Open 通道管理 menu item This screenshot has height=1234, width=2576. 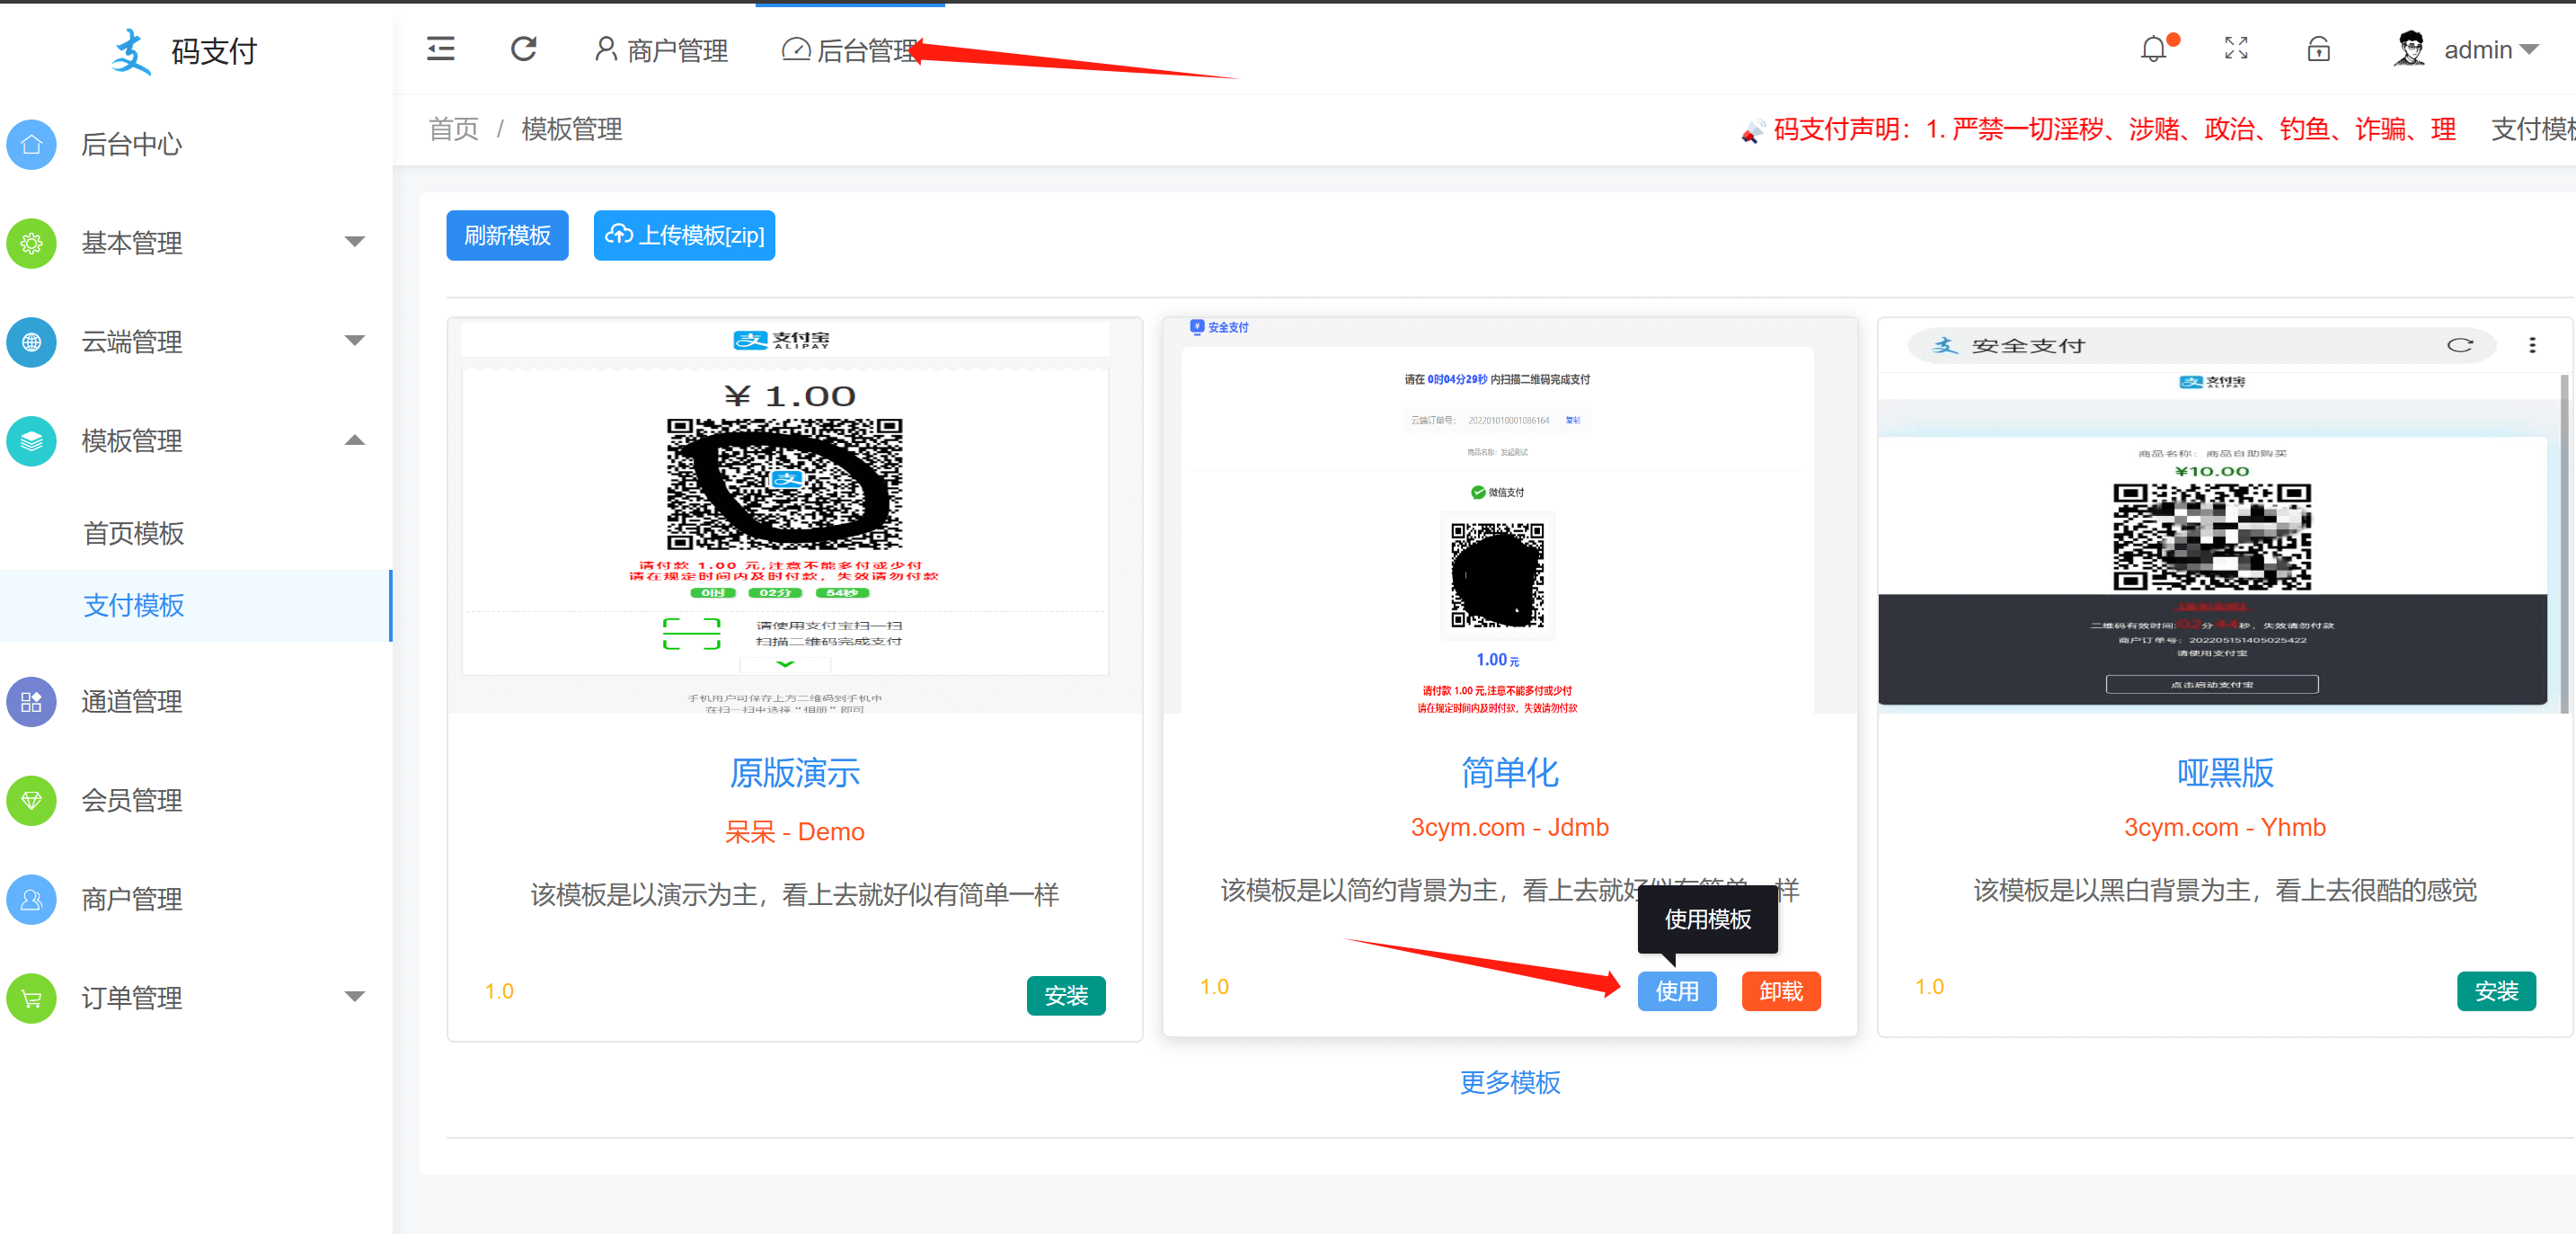point(132,702)
